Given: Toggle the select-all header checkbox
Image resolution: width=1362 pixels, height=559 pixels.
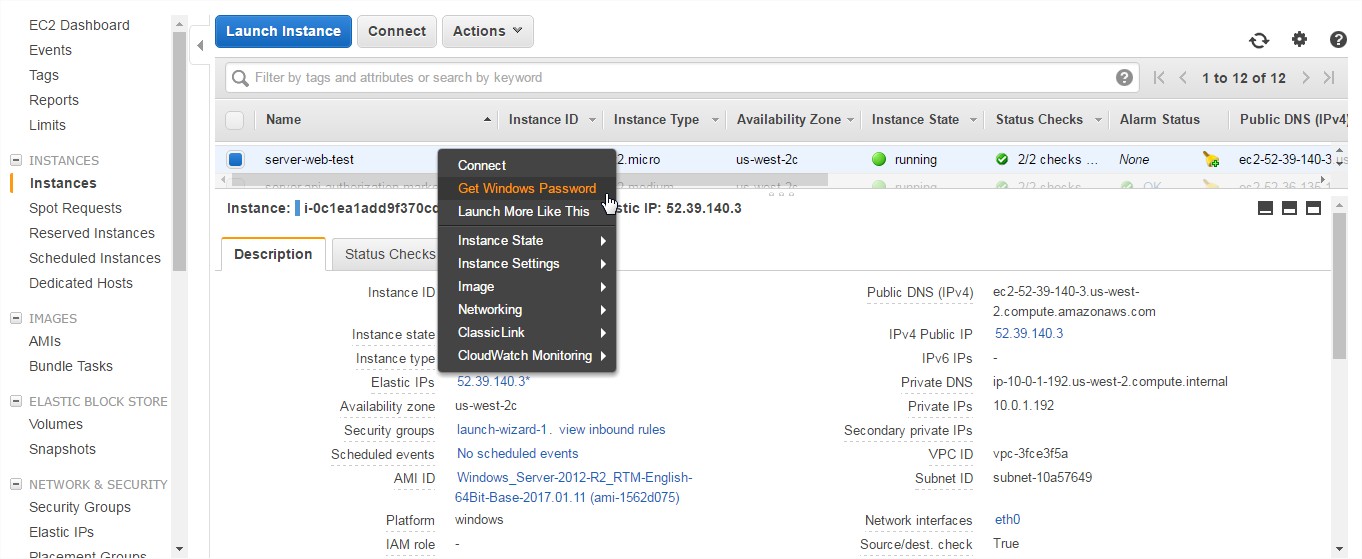Looking at the screenshot, I should click(235, 120).
